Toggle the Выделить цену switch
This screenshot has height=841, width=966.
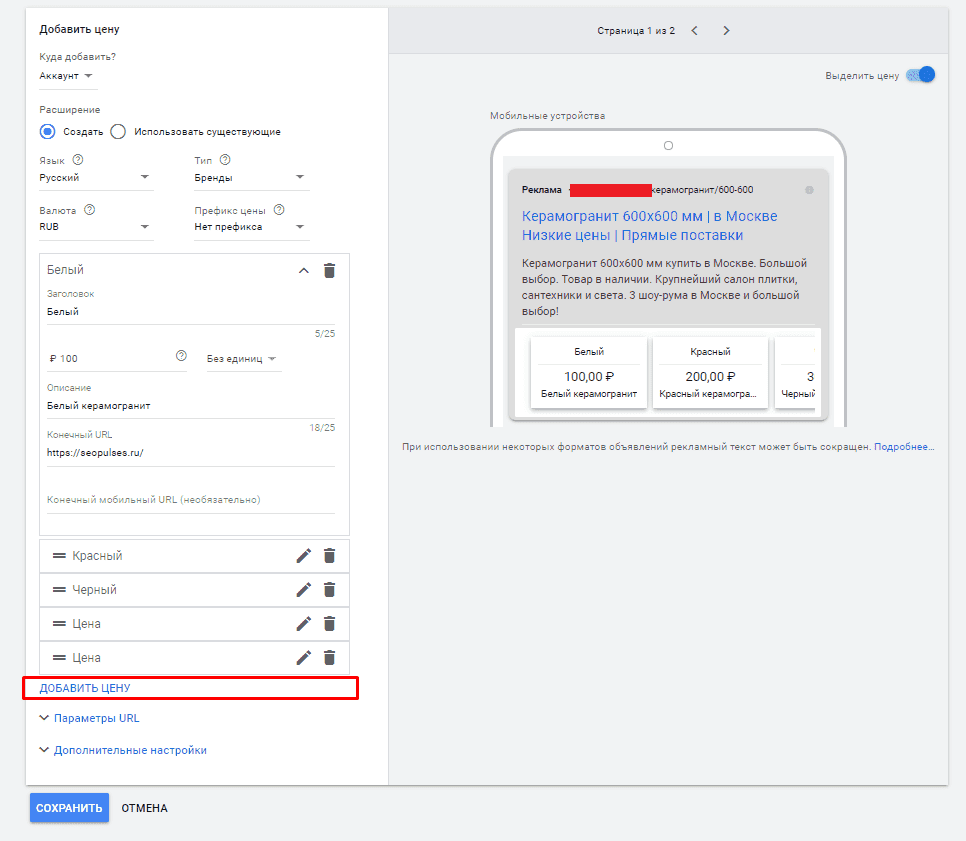921,75
